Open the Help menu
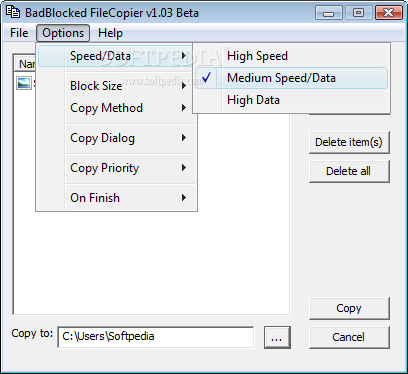 point(110,33)
